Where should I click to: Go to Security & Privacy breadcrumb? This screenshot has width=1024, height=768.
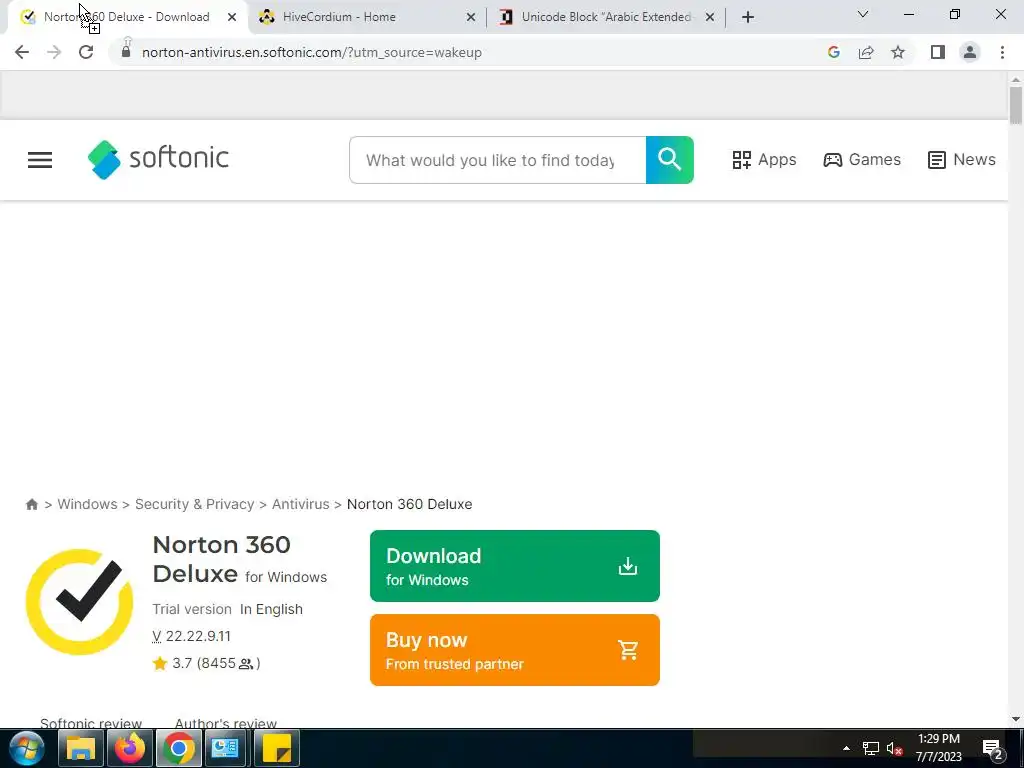[195, 504]
